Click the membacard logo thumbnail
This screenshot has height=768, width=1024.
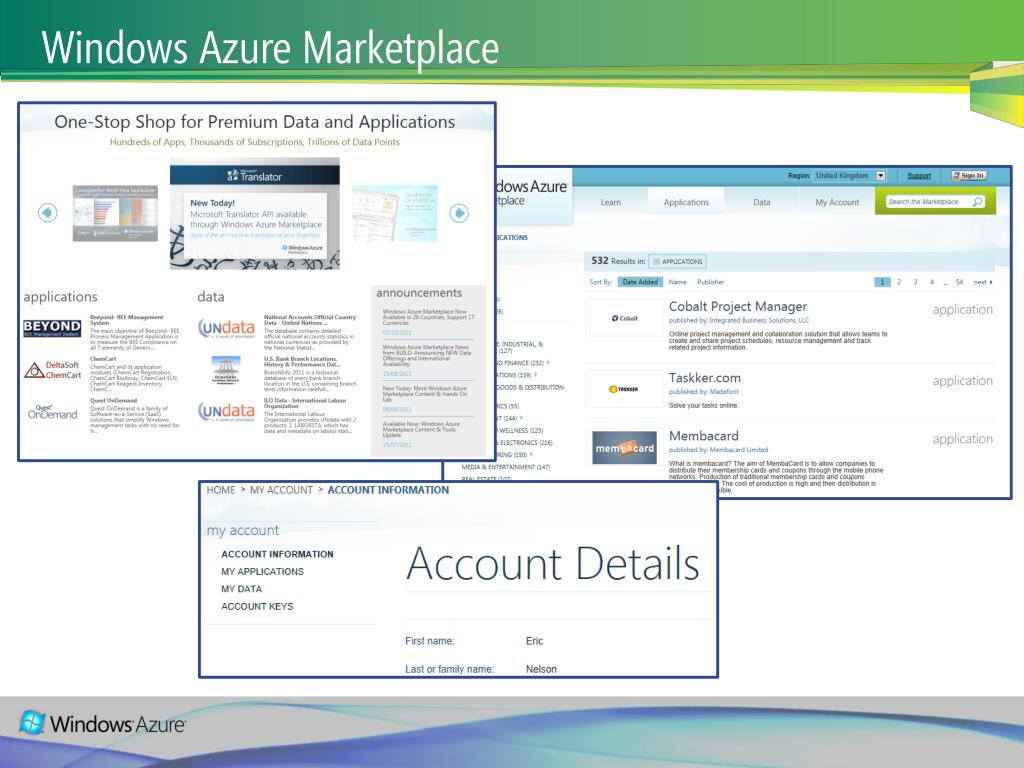coord(624,448)
